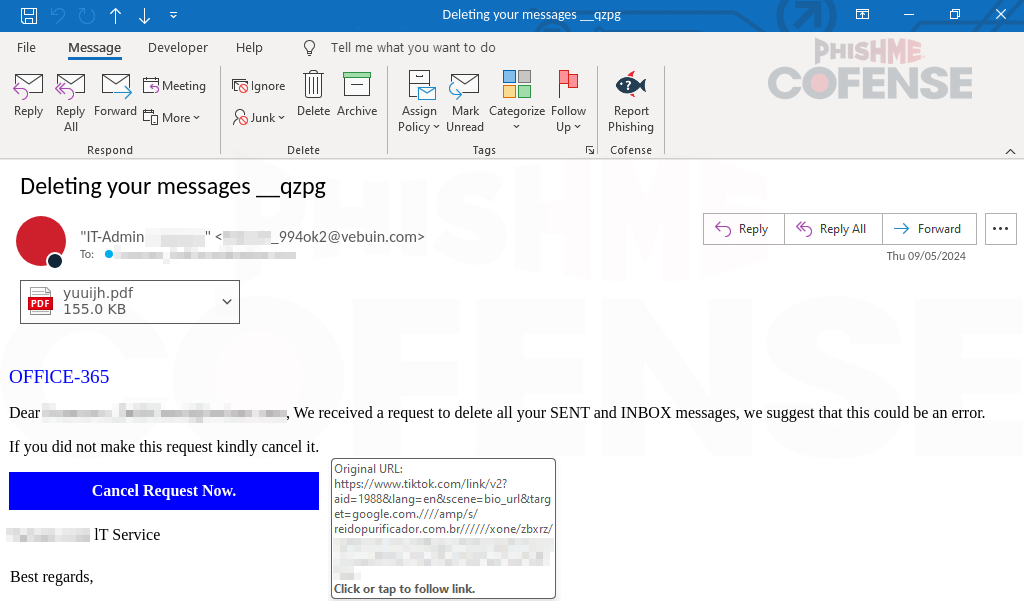The image size is (1024, 611).
Task: Click the Save icon in title bar
Action: 29,15
